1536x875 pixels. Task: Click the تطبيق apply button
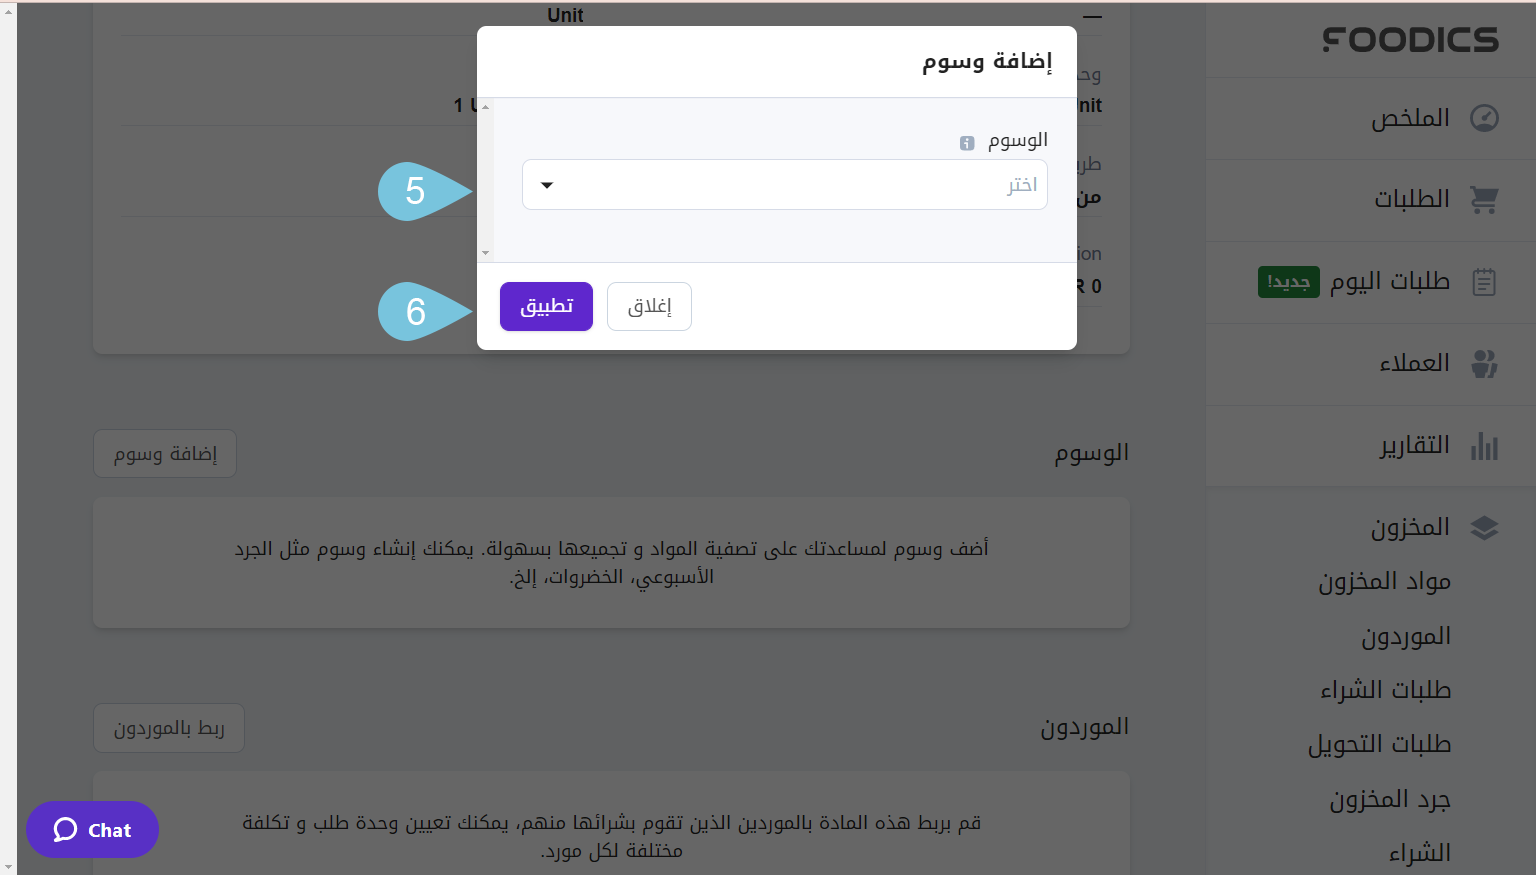pyautogui.click(x=546, y=306)
